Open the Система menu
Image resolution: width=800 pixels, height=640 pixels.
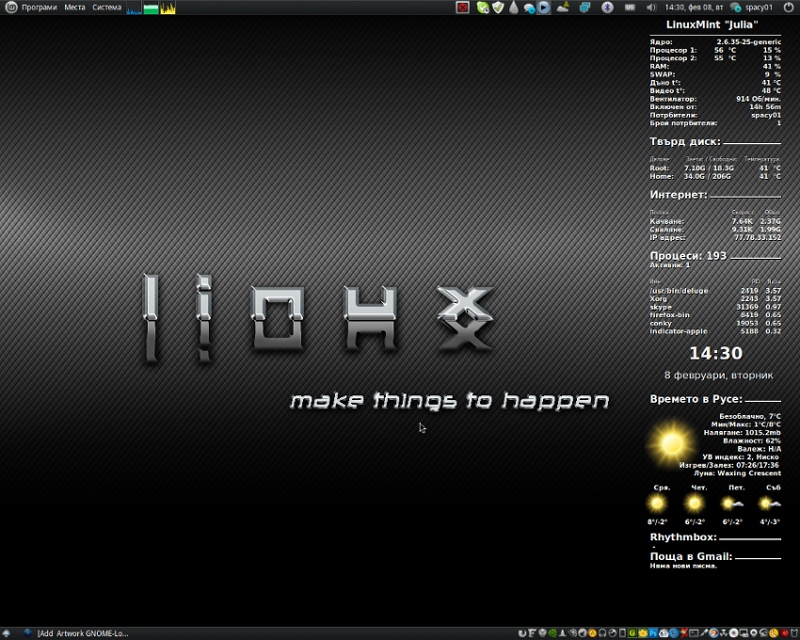(107, 7)
